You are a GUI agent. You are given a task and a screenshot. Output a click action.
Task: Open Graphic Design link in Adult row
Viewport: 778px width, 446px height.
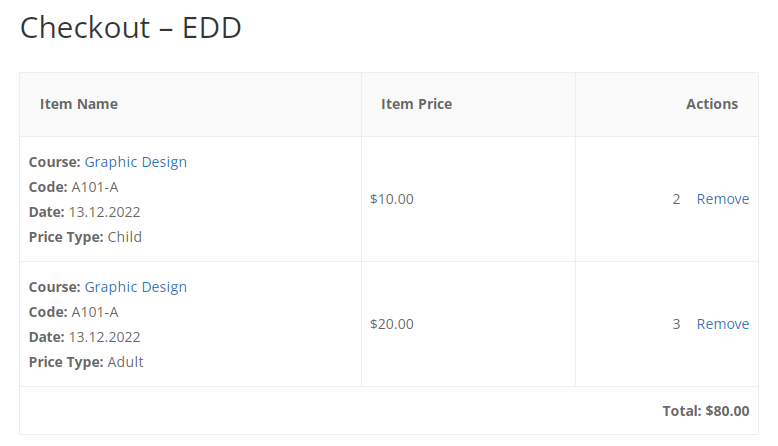[x=135, y=287]
